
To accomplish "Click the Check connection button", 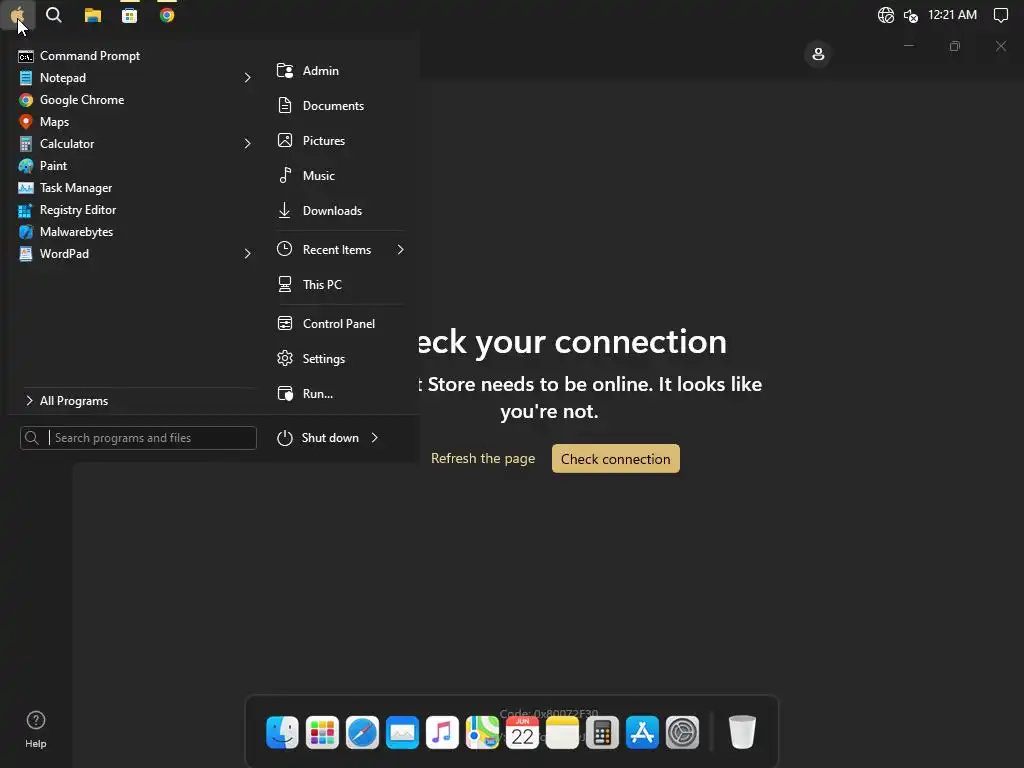I will click(x=615, y=458).
